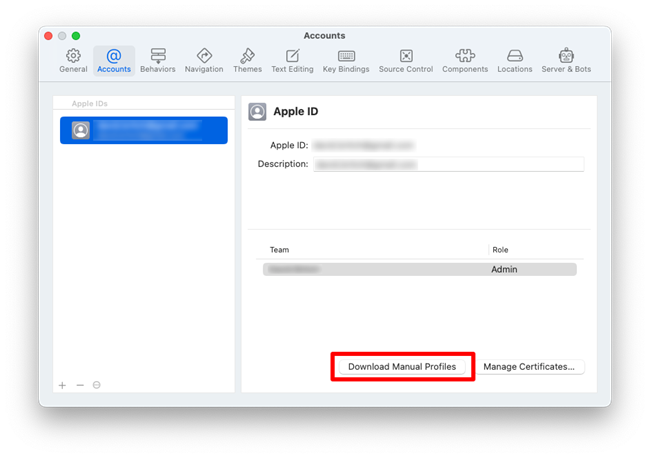Screen dimensions: 650x458
Task: Open Navigation preferences
Action: [x=204, y=60]
